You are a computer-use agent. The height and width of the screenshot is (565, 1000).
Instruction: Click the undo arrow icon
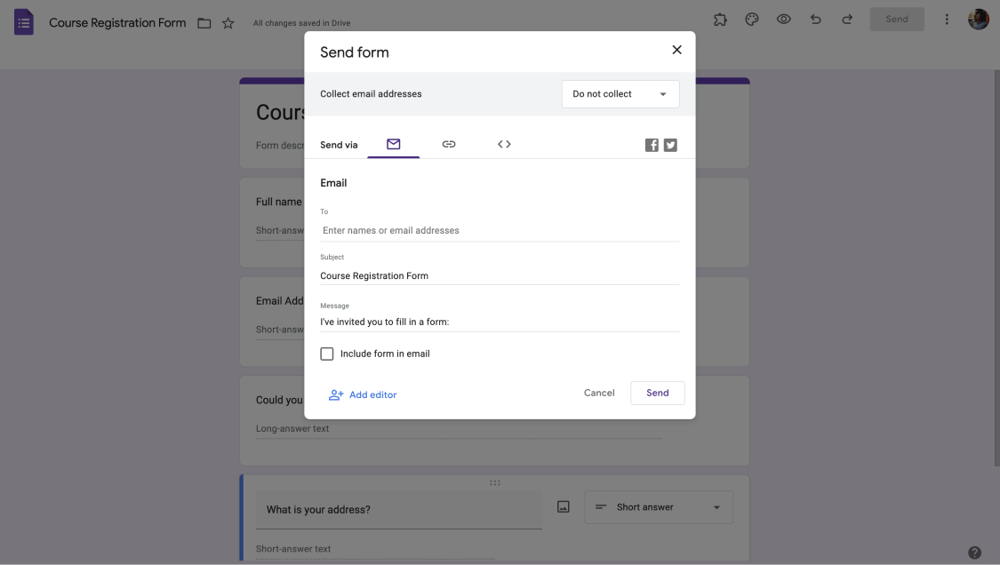click(816, 19)
